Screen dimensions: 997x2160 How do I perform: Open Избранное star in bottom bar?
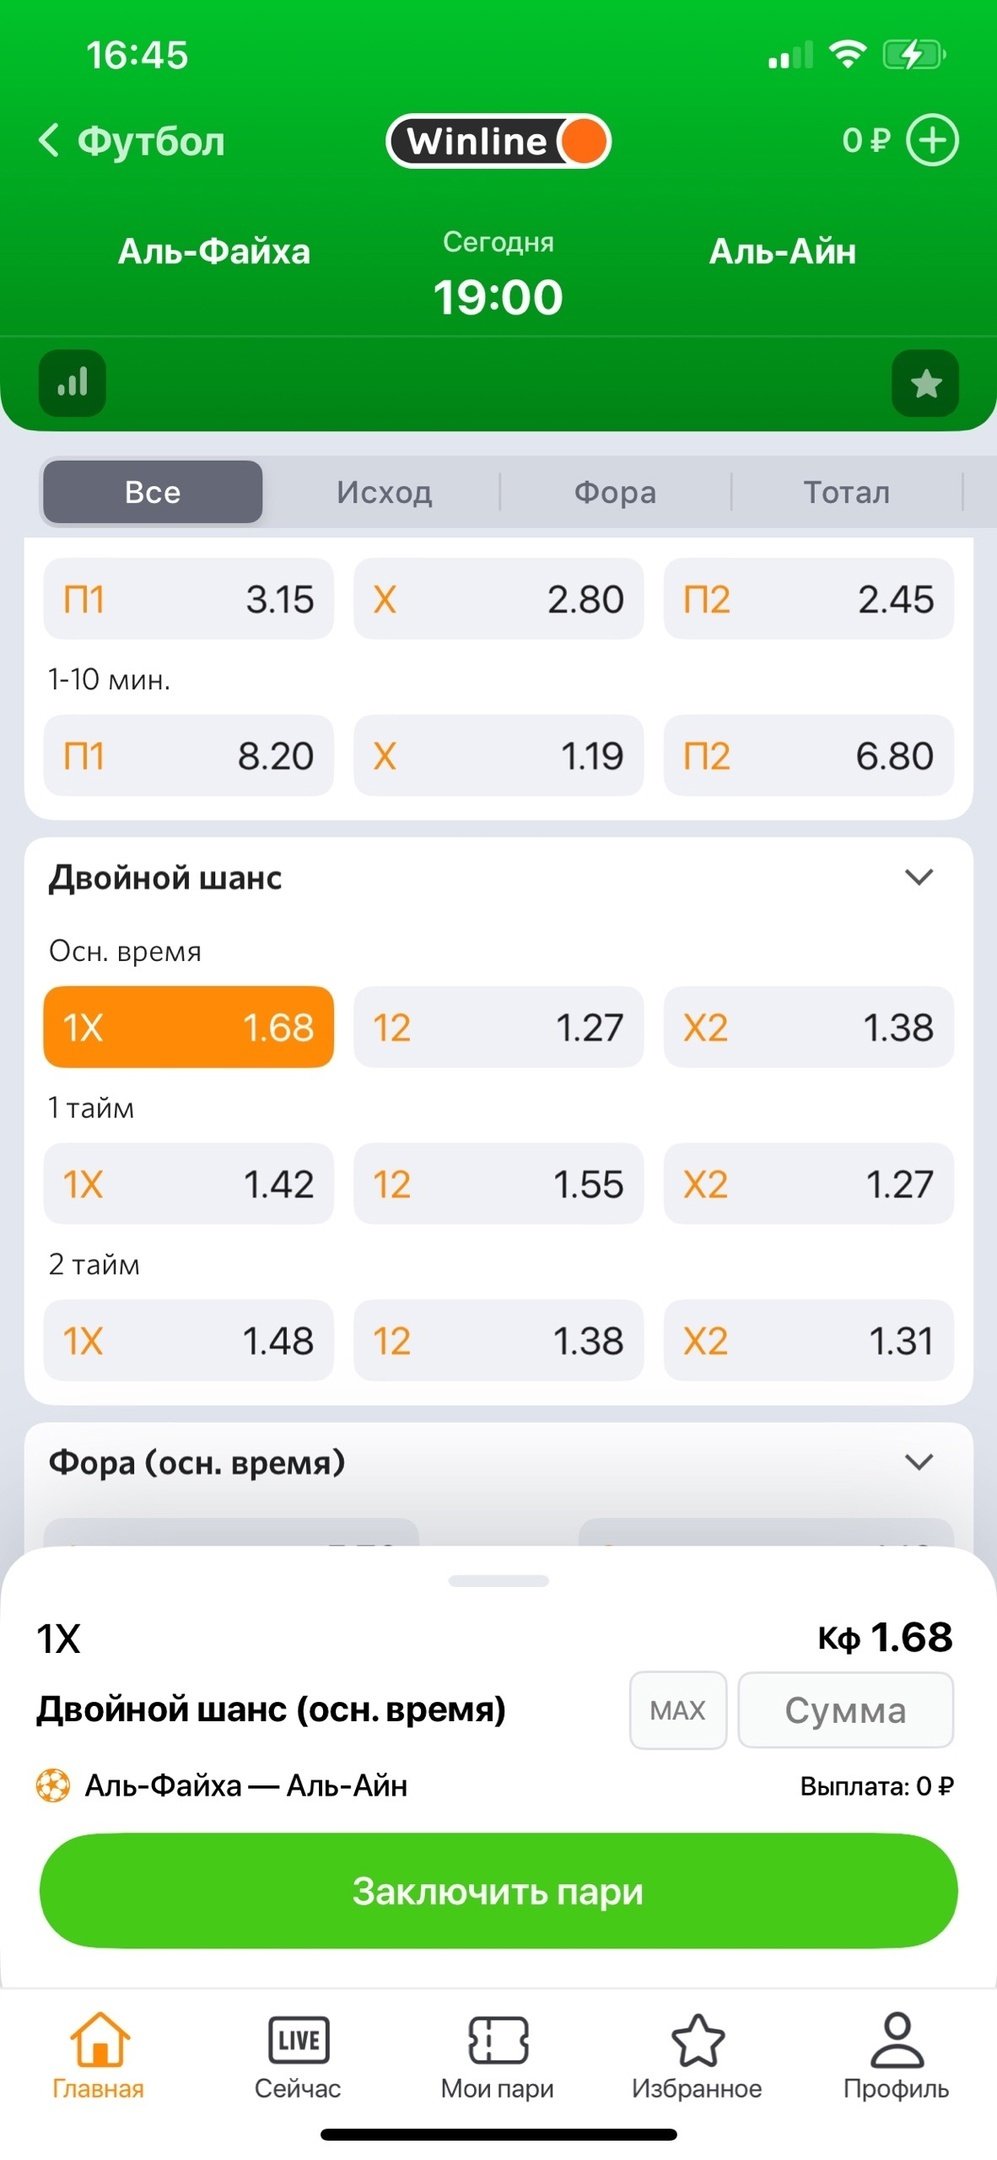(x=697, y=2056)
